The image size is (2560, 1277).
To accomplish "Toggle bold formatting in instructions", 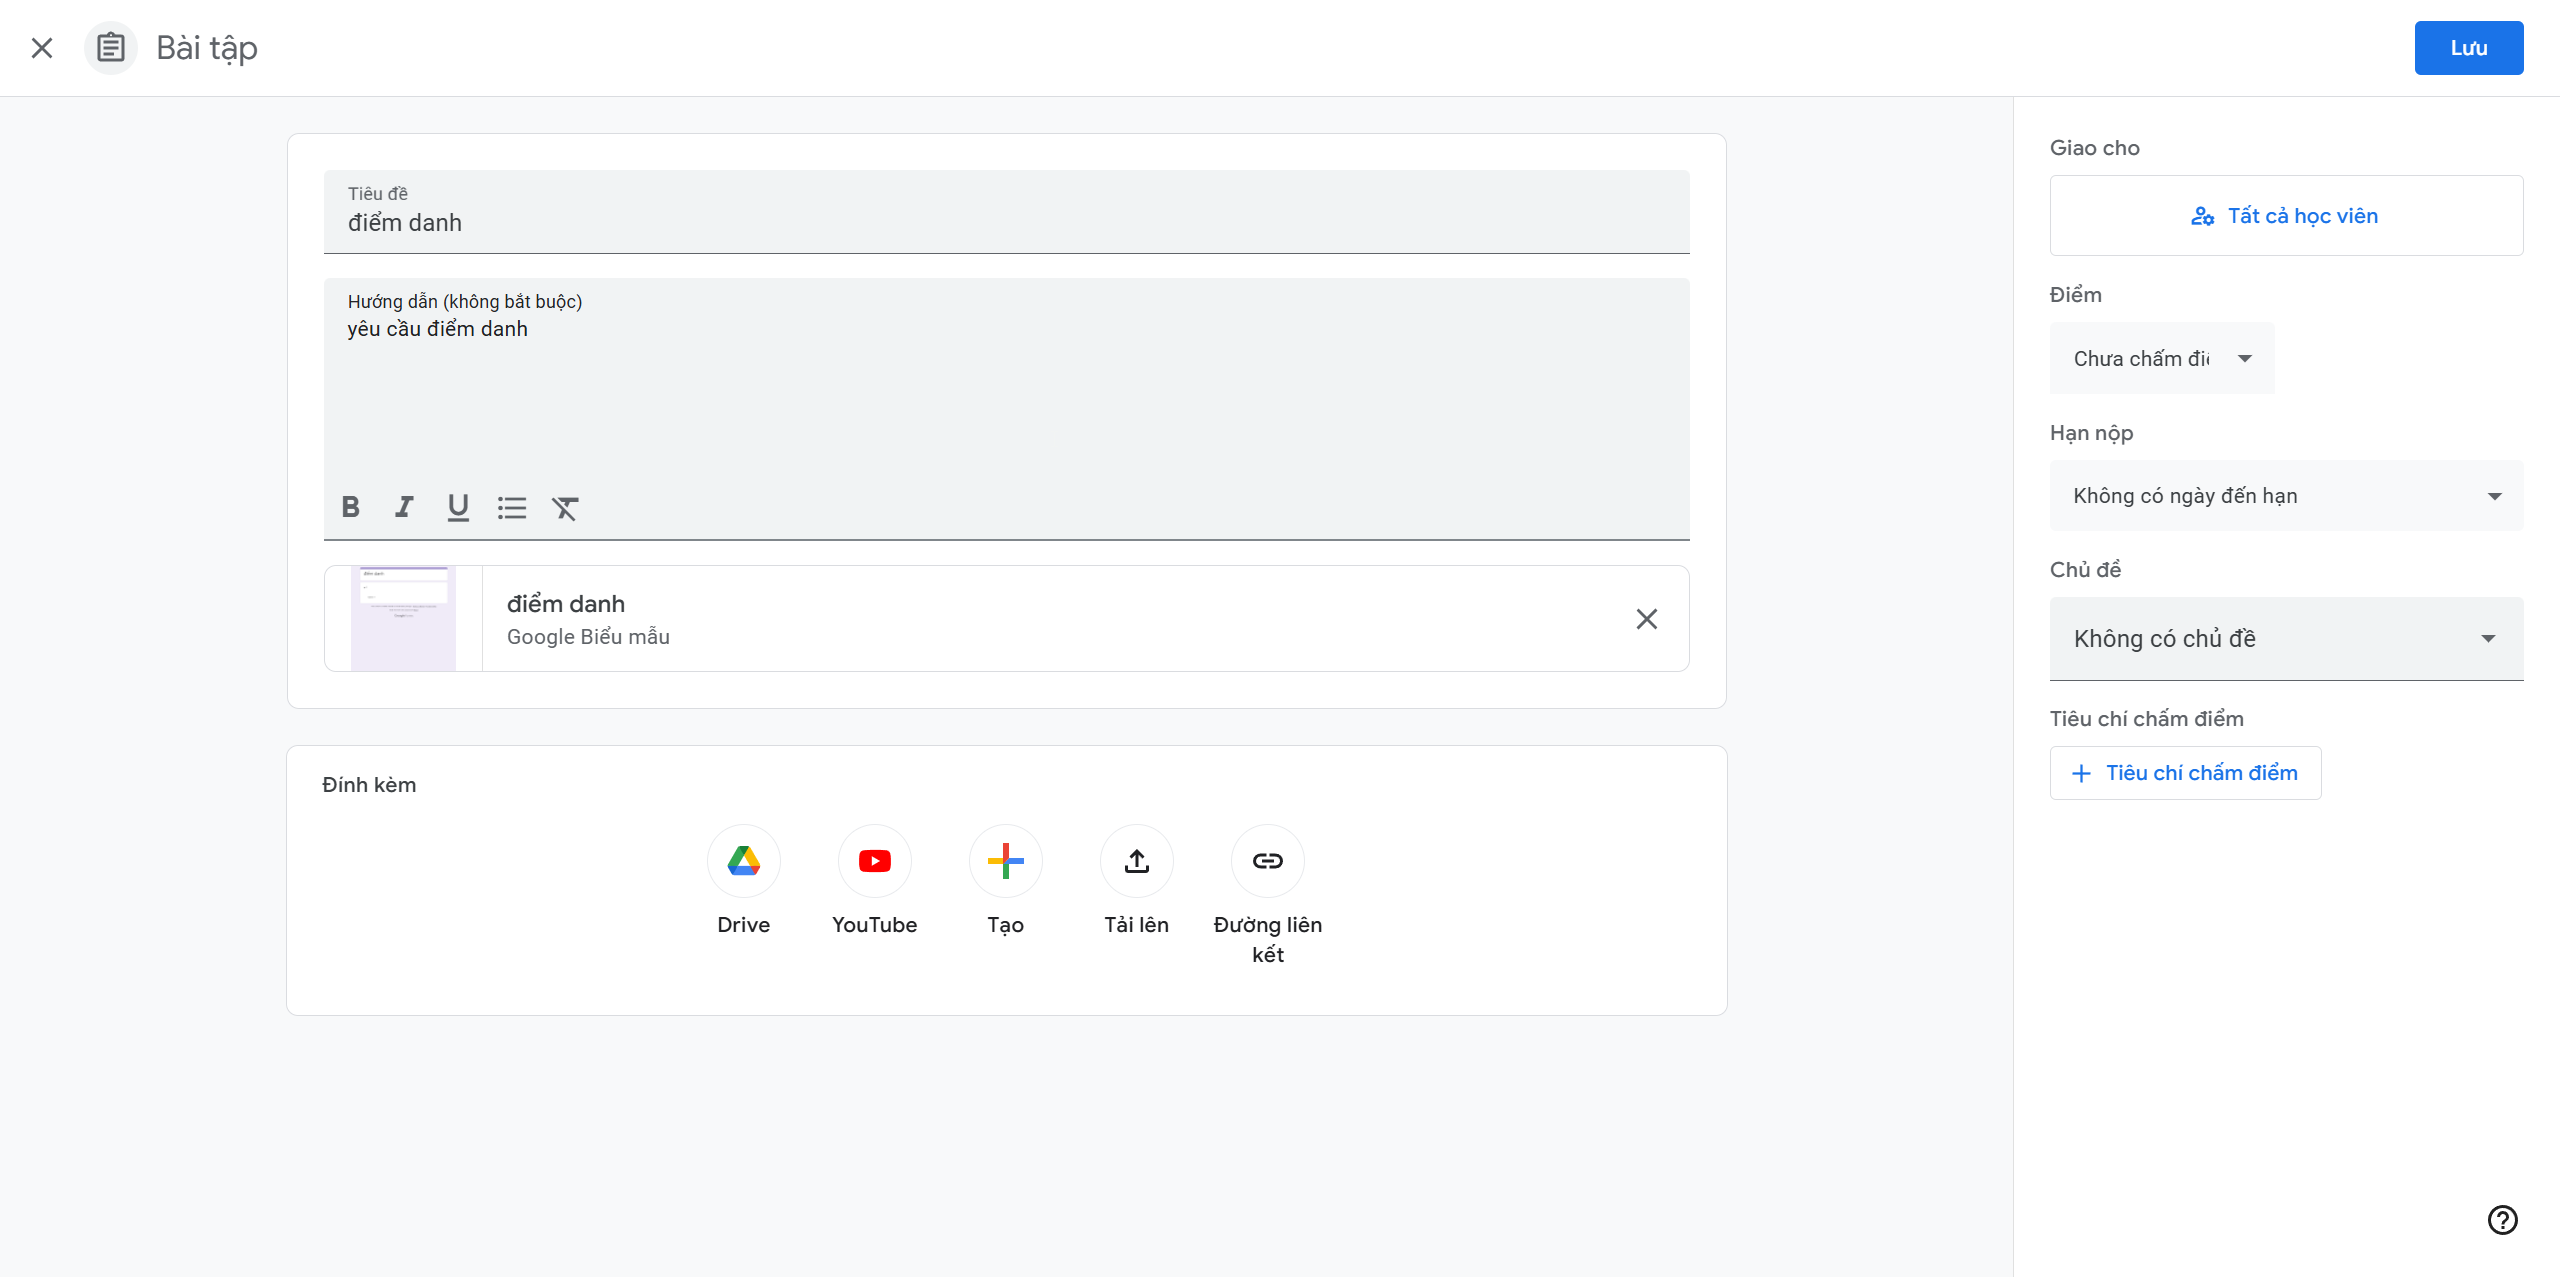I will tap(350, 507).
